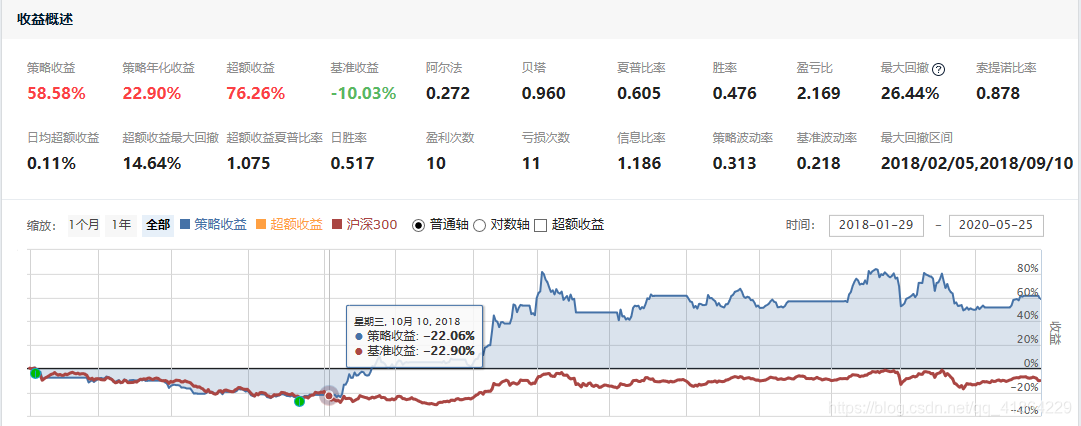Click the 超额收益 value 76.26%
The image size is (1081, 426).
[x=256, y=94]
